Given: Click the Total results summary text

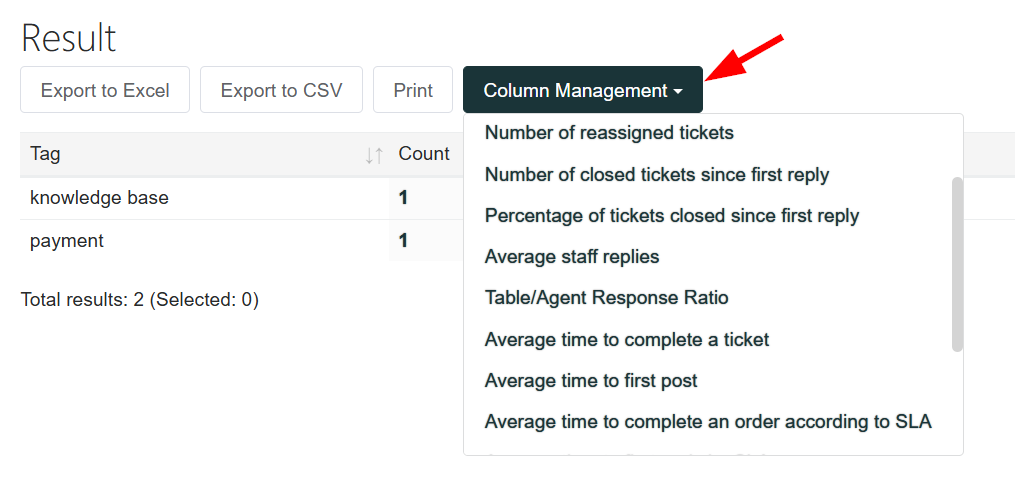Looking at the screenshot, I should tap(140, 300).
